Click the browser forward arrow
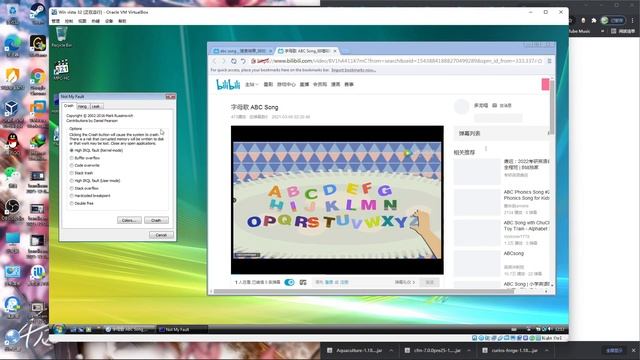The width and height of the screenshot is (640, 360). coord(224,61)
